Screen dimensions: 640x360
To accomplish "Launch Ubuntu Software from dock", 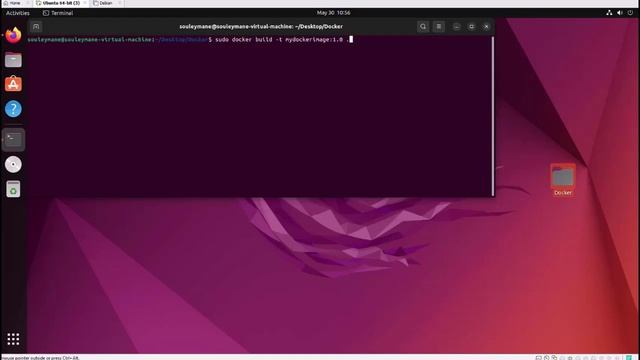I will 13,84.
